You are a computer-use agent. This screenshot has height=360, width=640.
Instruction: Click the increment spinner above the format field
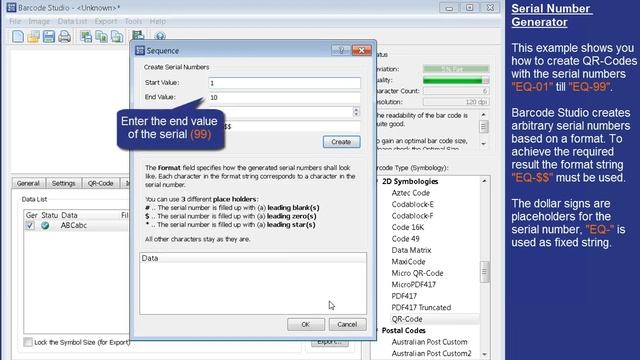point(356,109)
